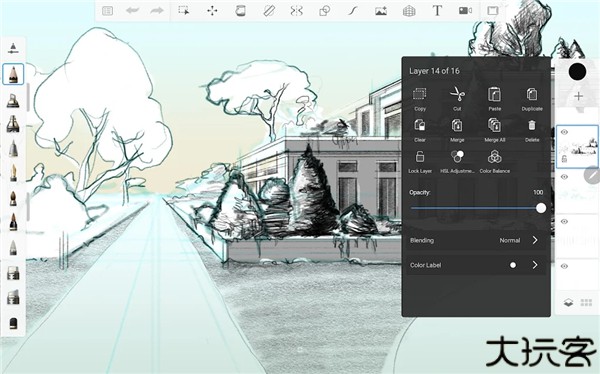This screenshot has height=374, width=600.
Task: Start time-lapse recording with camera icon
Action: pyautogui.click(x=465, y=11)
